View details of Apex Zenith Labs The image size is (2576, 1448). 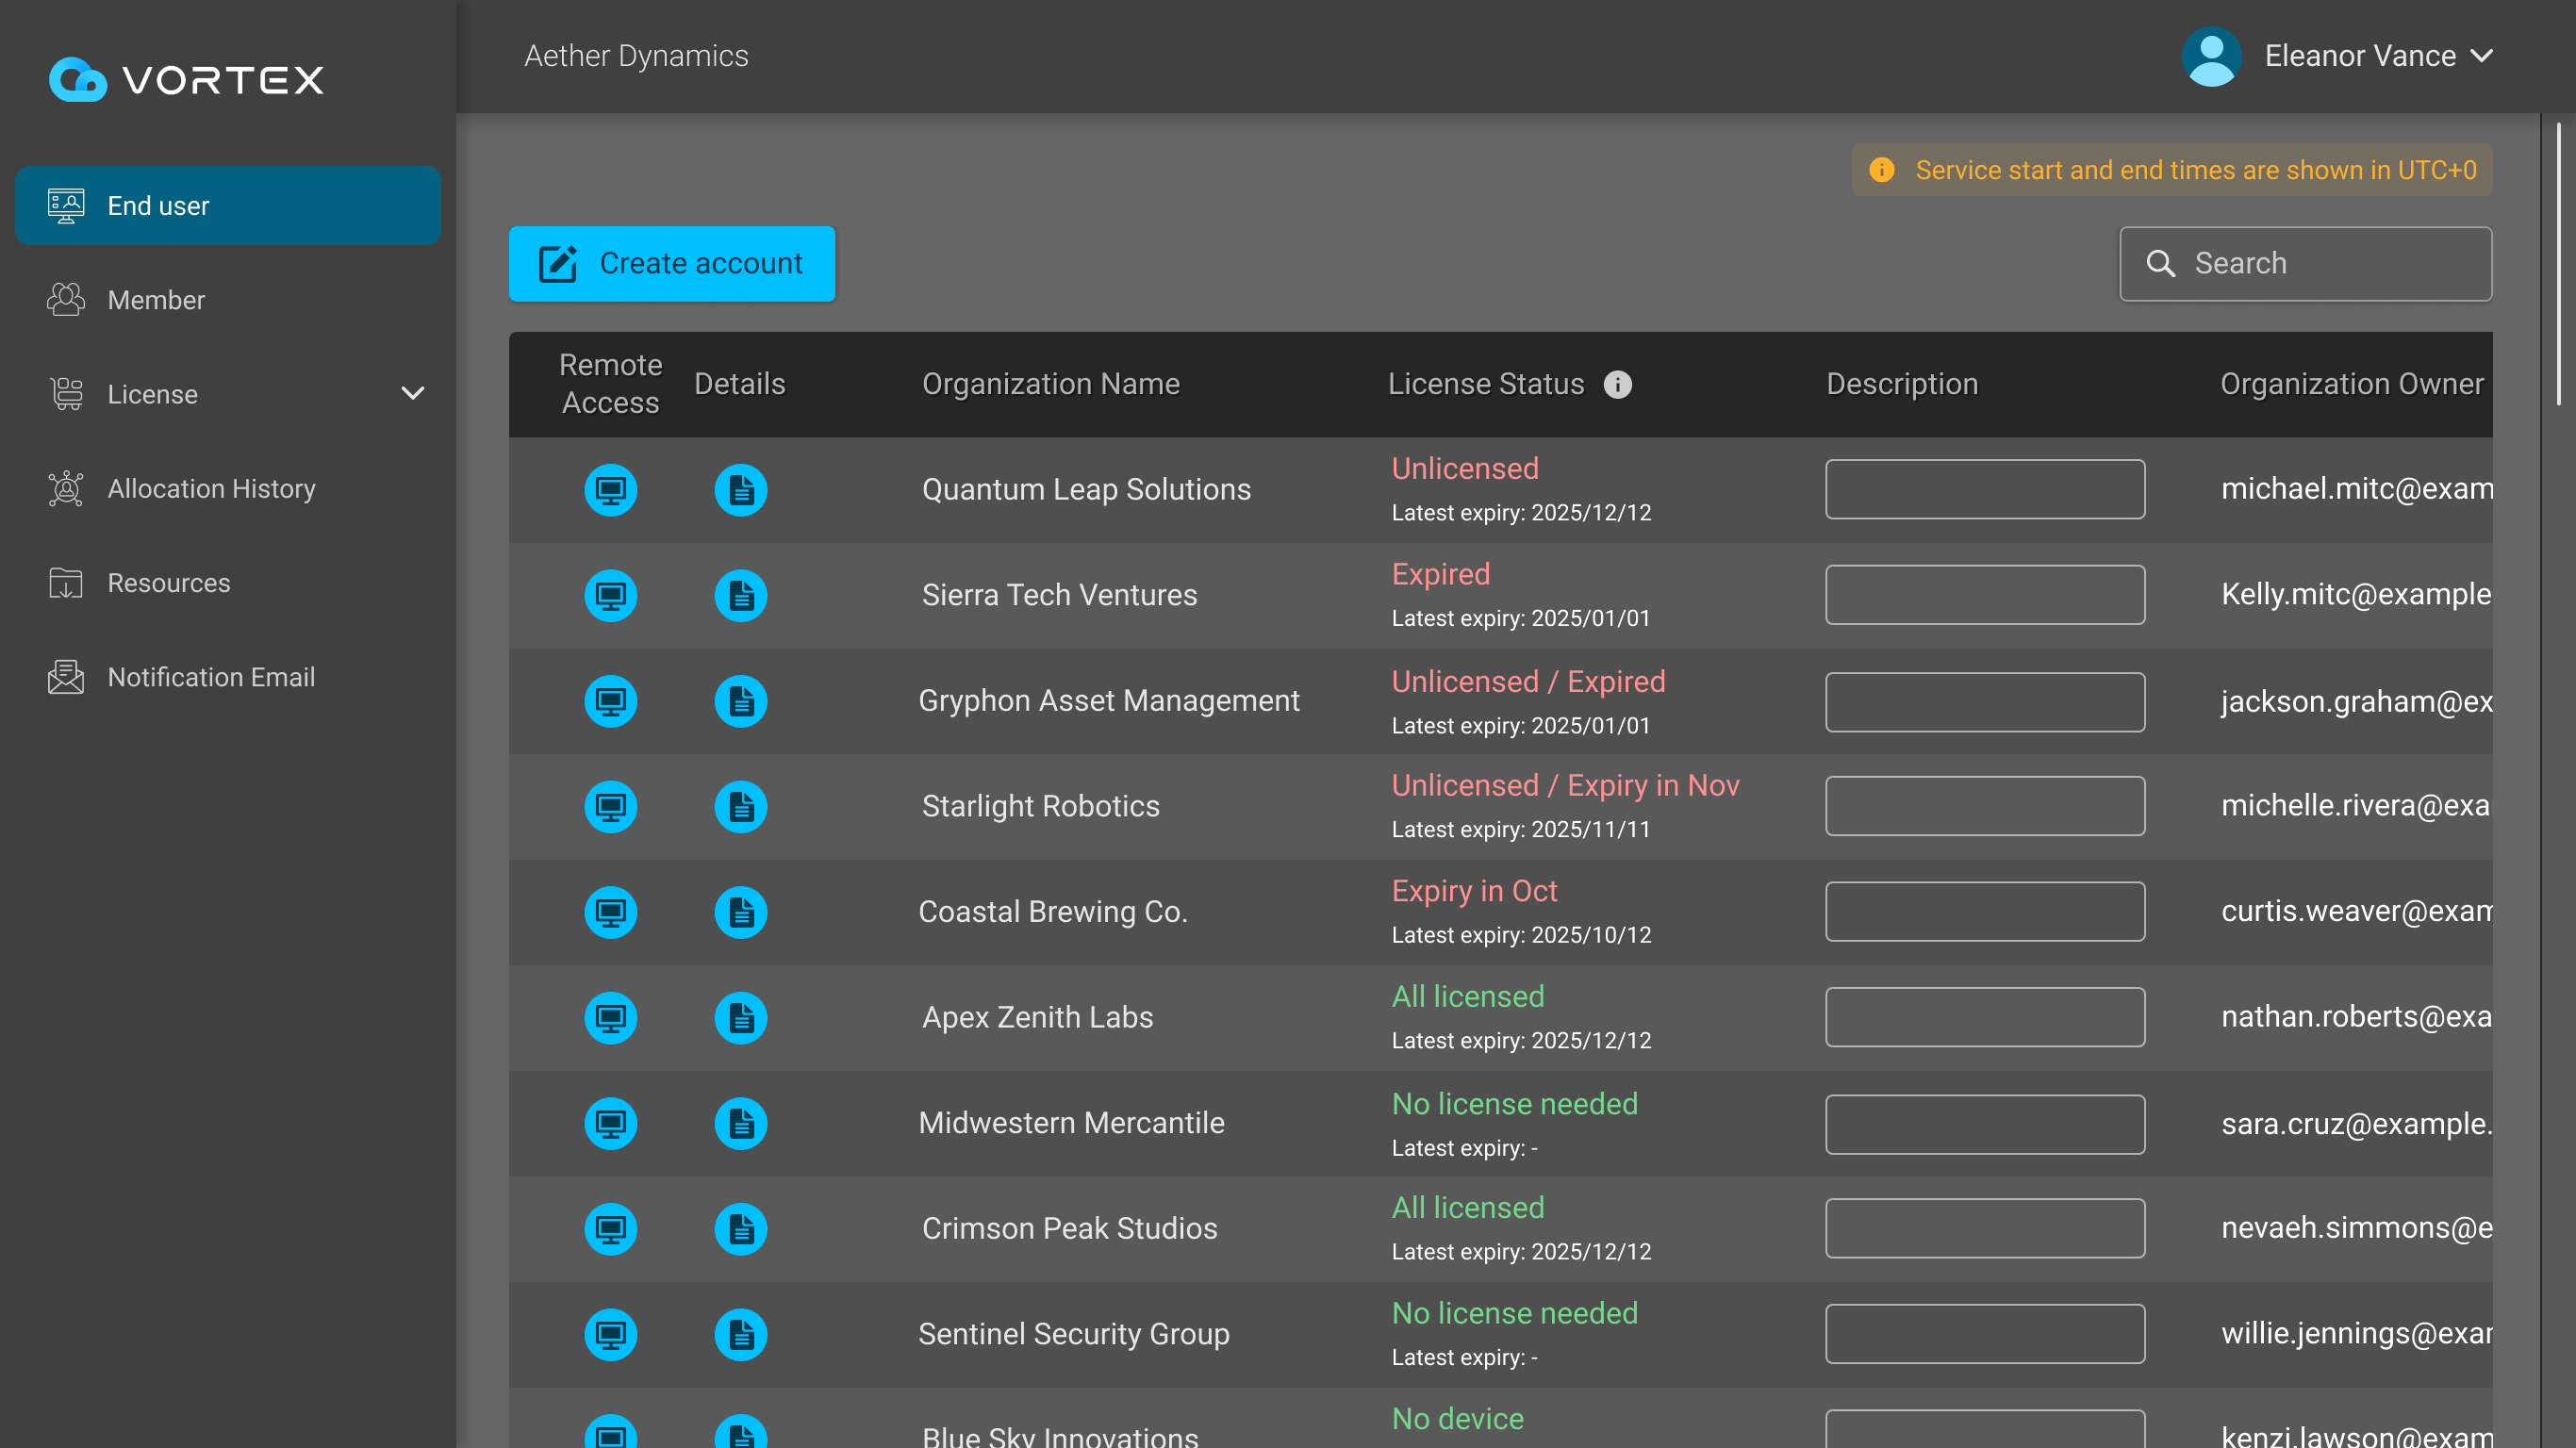(740, 1017)
